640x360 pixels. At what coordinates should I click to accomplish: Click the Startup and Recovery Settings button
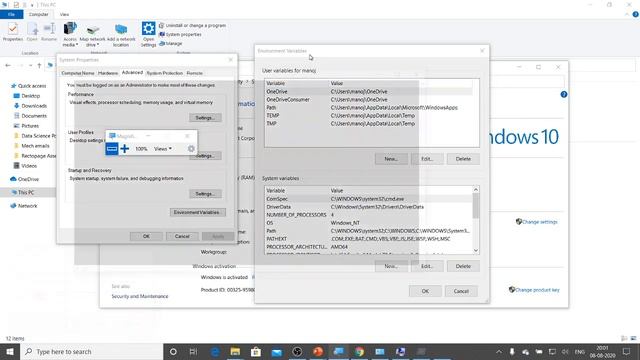pyautogui.click(x=205, y=193)
